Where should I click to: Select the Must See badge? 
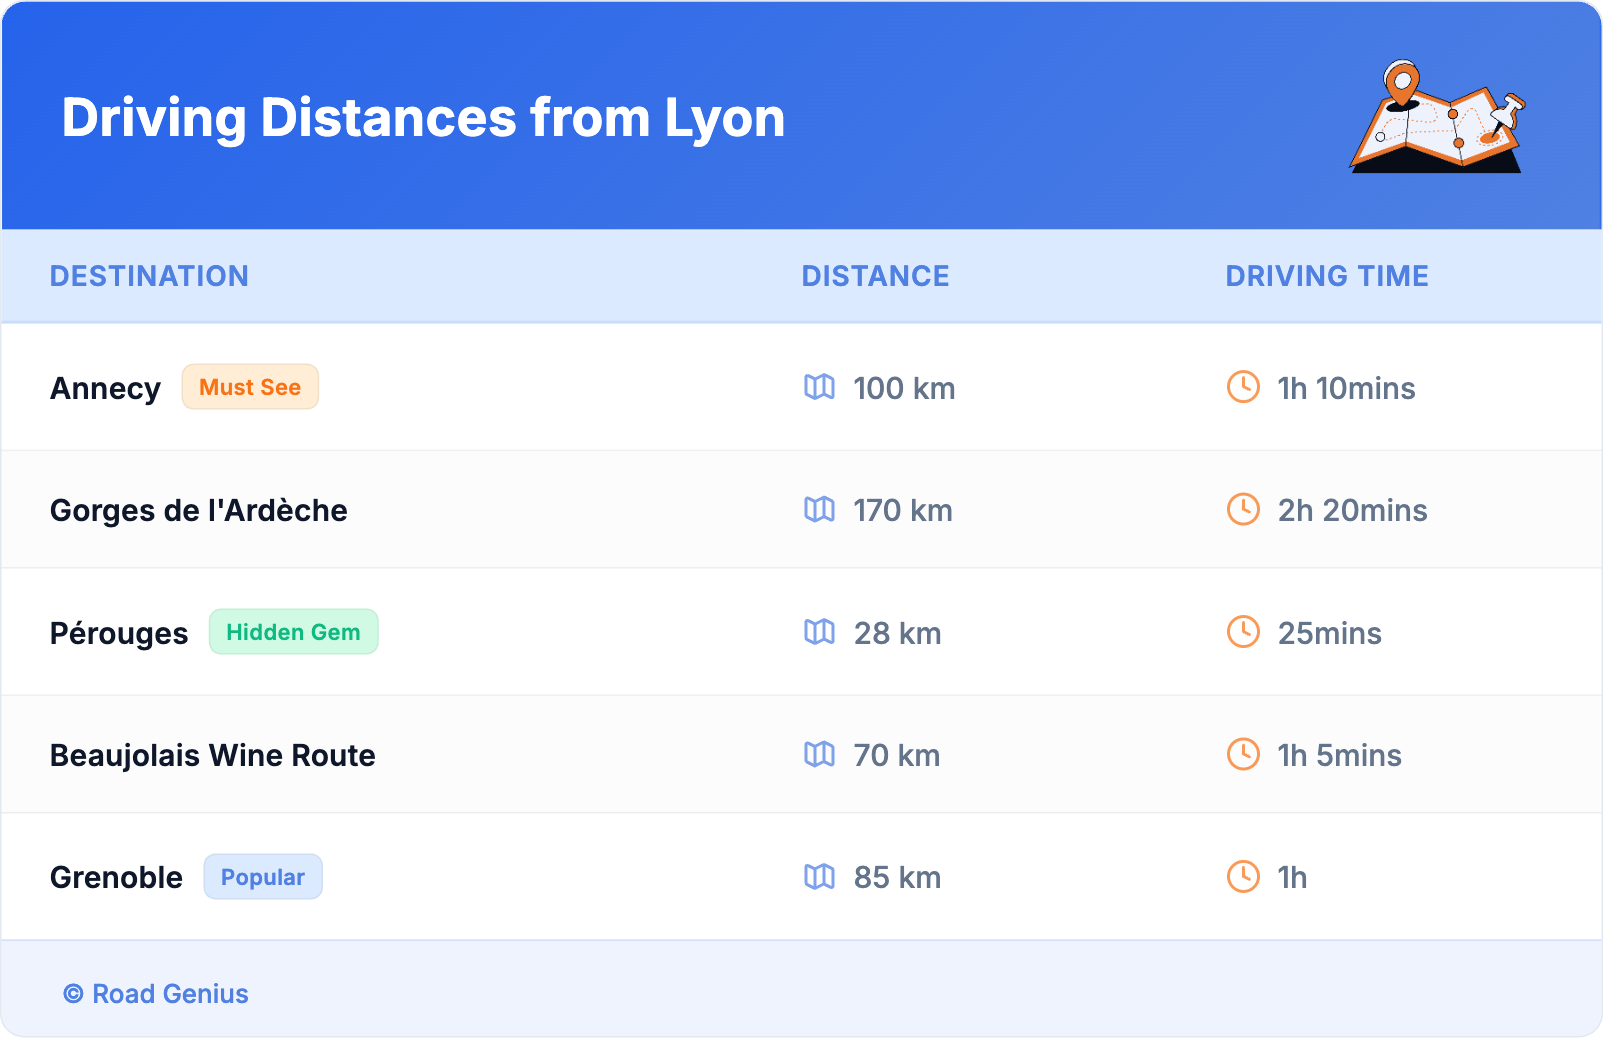coord(250,387)
